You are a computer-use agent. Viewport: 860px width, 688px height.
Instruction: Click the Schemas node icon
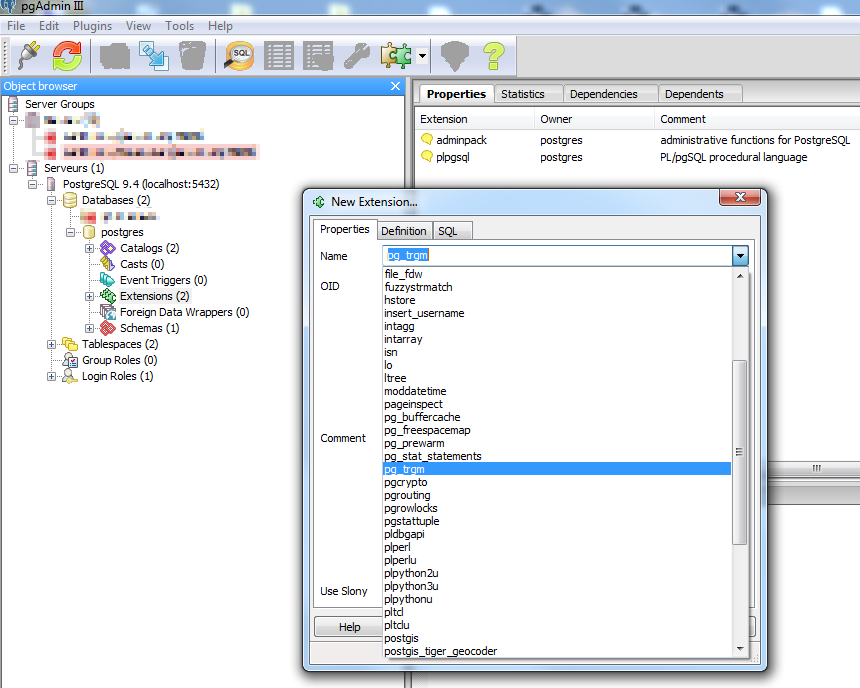[x=108, y=328]
